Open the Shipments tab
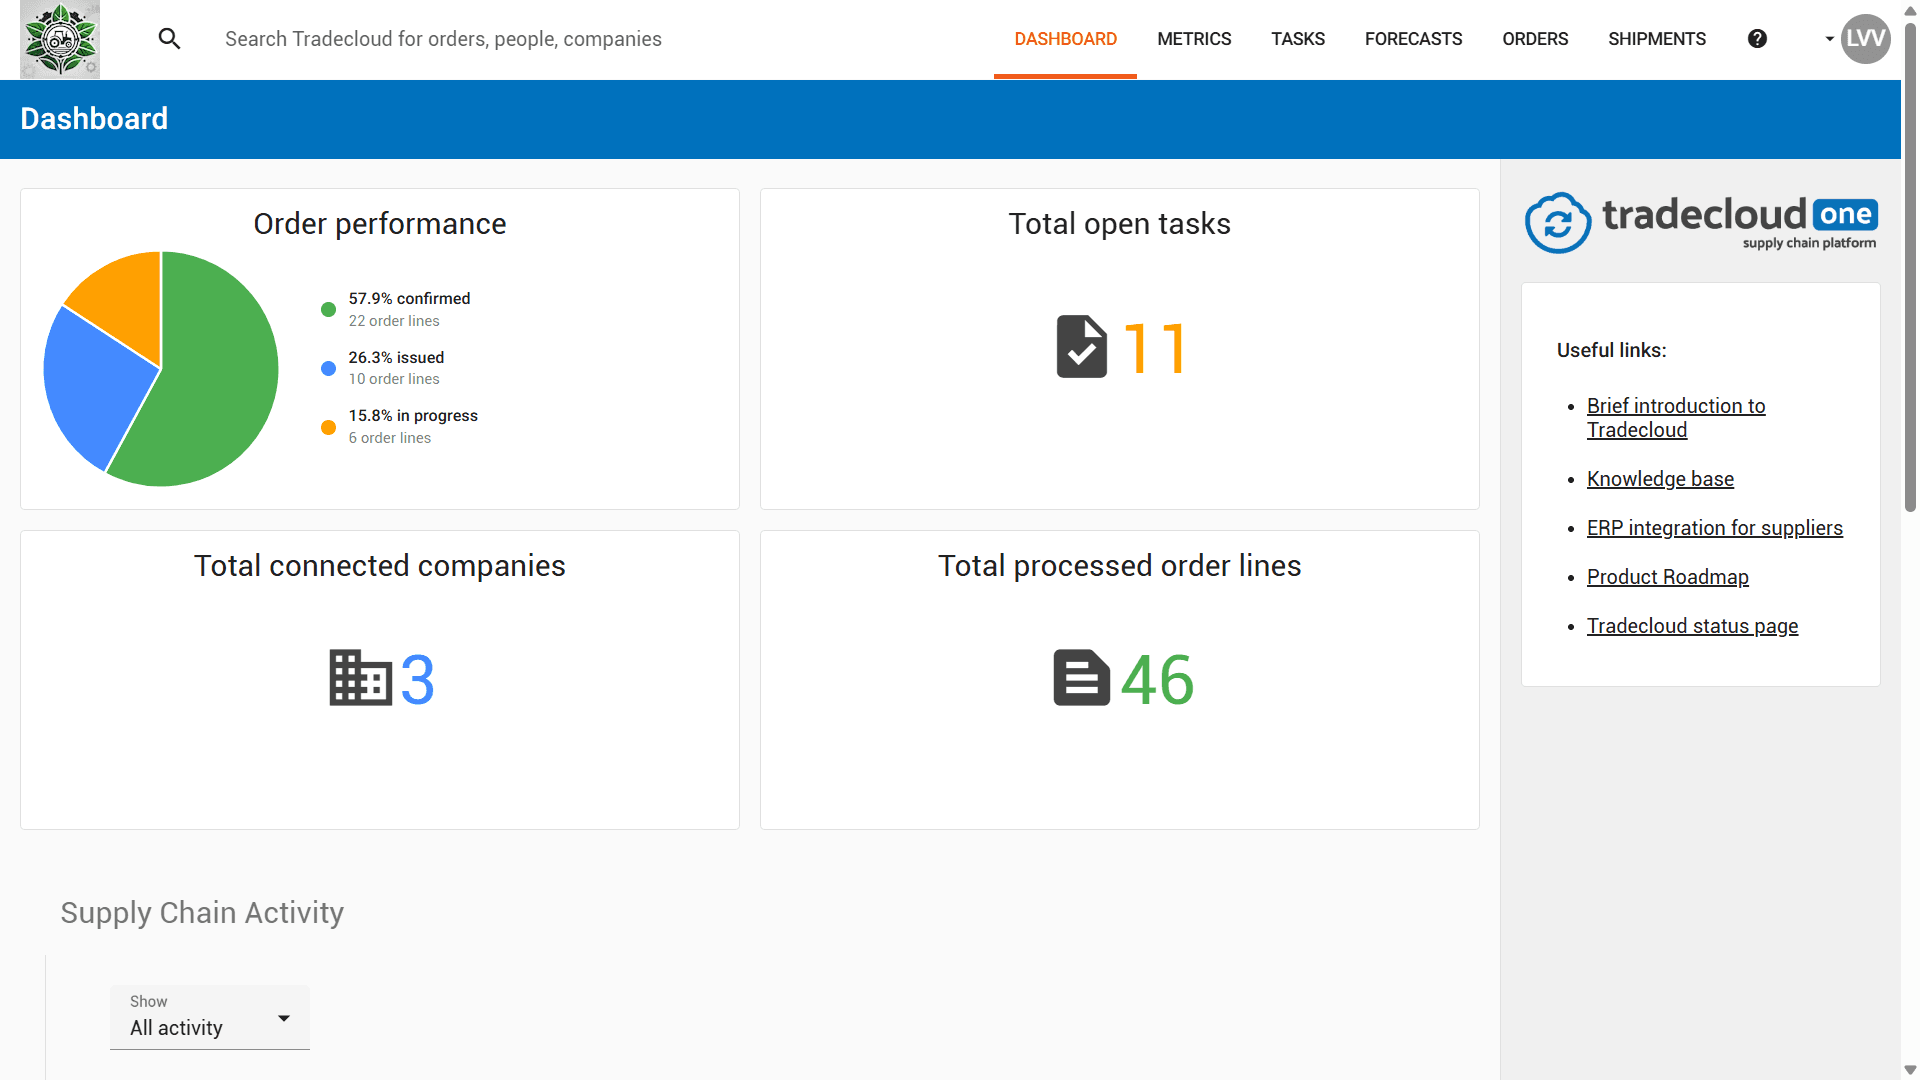The width and height of the screenshot is (1920, 1080). (1657, 39)
